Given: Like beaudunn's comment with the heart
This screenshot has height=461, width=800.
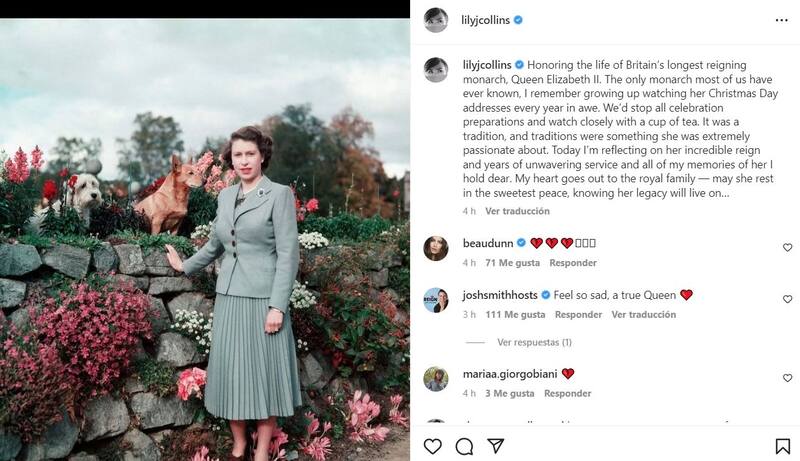Looking at the screenshot, I should [787, 247].
